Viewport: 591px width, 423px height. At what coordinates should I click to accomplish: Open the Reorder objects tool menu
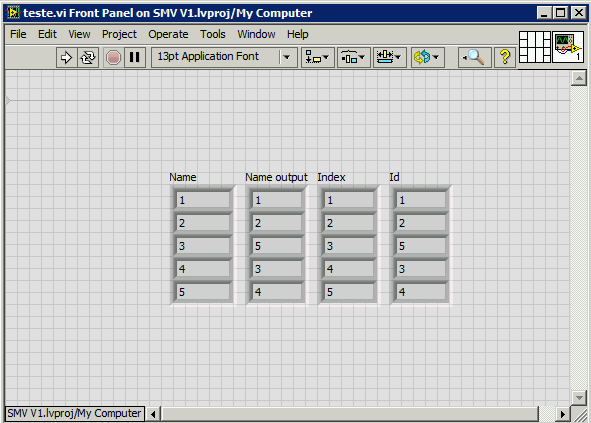pyautogui.click(x=427, y=58)
